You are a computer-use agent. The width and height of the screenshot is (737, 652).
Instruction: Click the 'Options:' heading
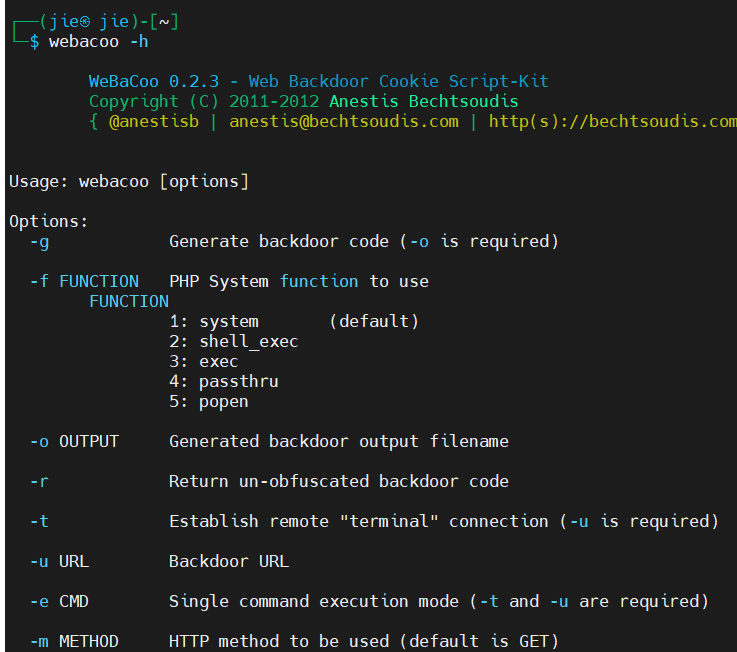48,221
